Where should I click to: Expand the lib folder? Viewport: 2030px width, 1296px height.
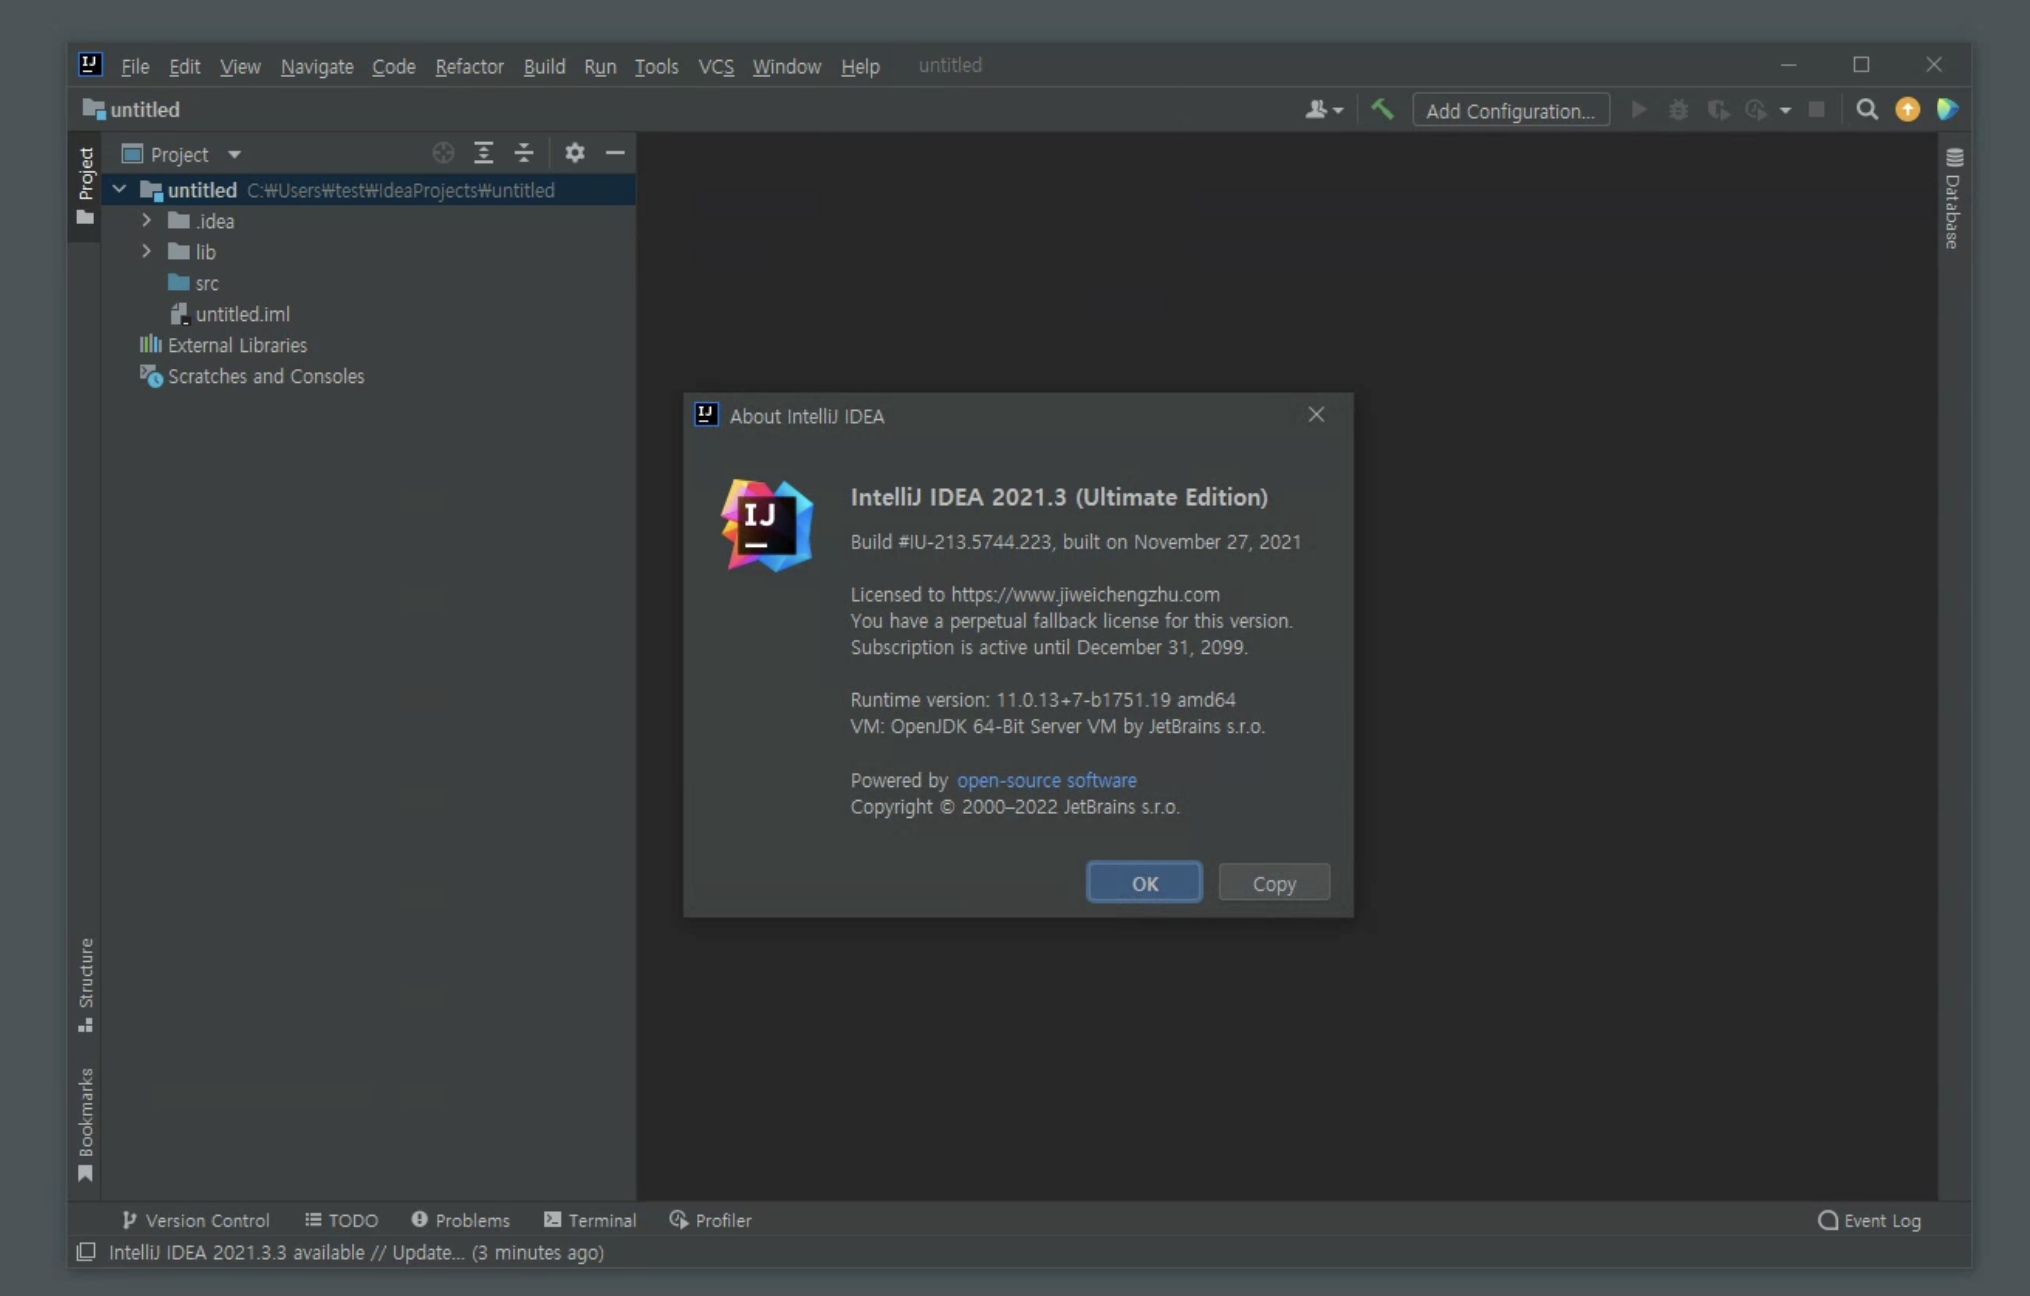pyautogui.click(x=146, y=251)
